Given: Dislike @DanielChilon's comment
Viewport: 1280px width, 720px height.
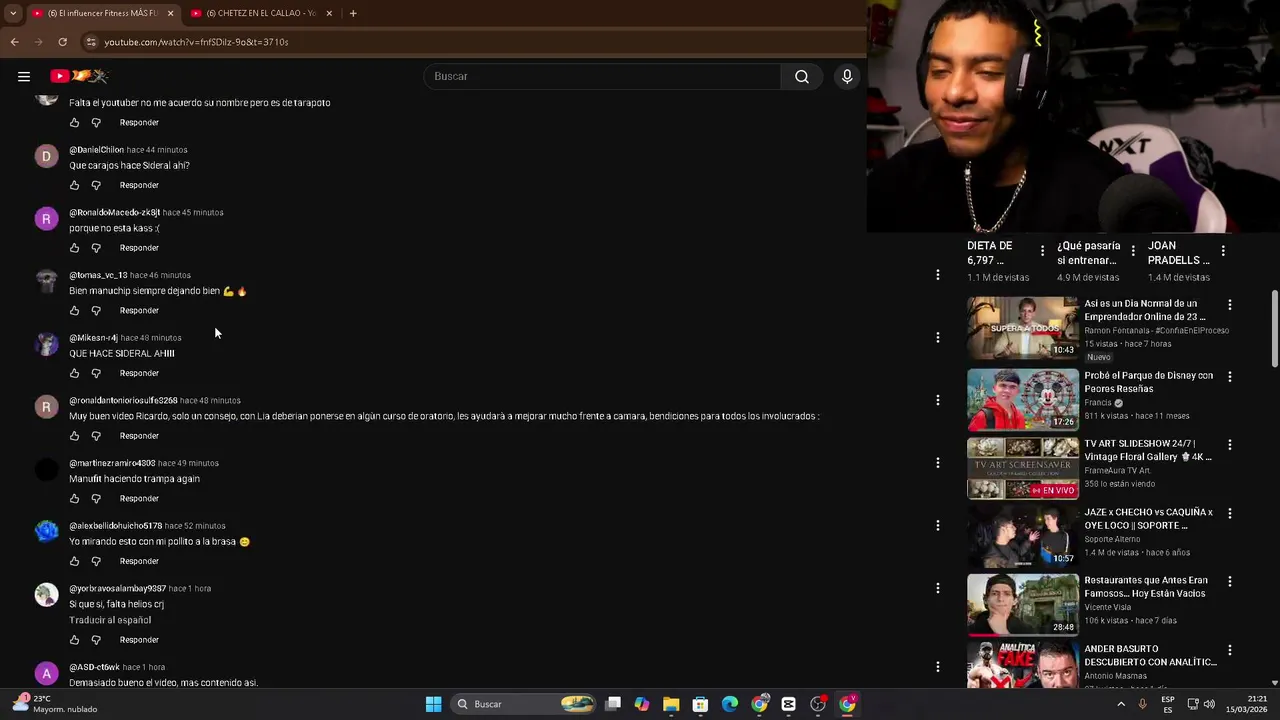Looking at the screenshot, I should point(96,185).
